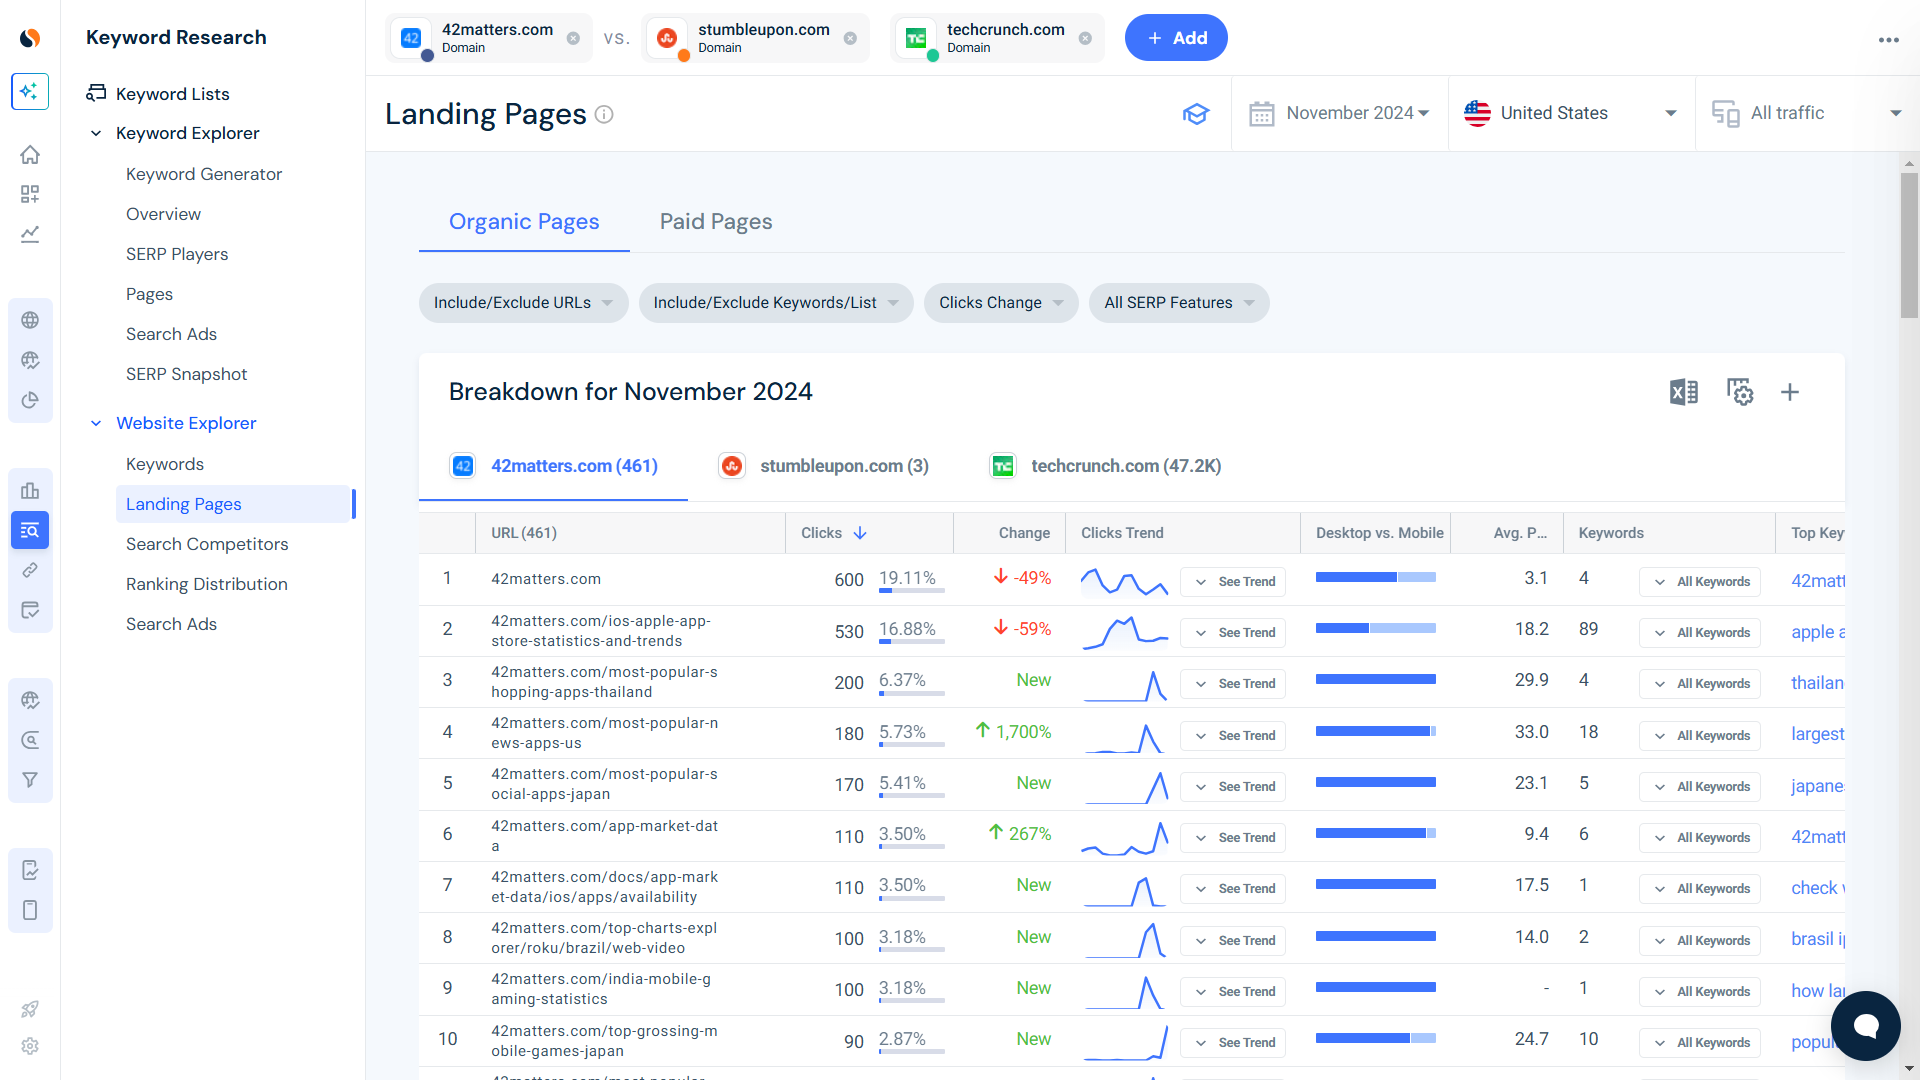This screenshot has height=1080, width=1920.
Task: Open the table settings gear icon
Action: click(x=1740, y=392)
